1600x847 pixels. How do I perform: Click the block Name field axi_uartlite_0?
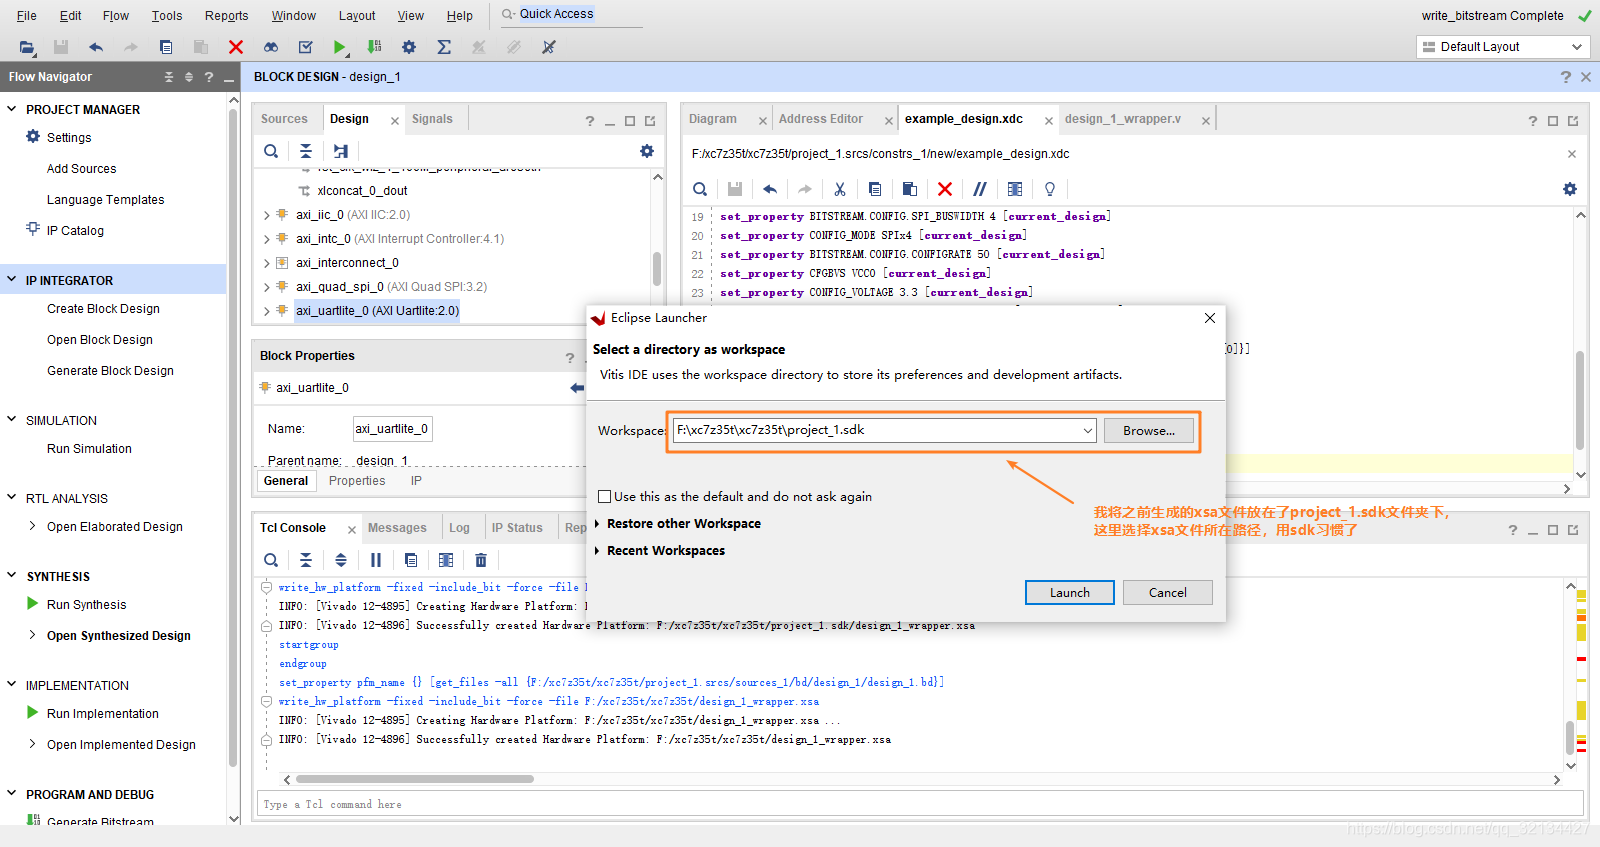coord(392,429)
